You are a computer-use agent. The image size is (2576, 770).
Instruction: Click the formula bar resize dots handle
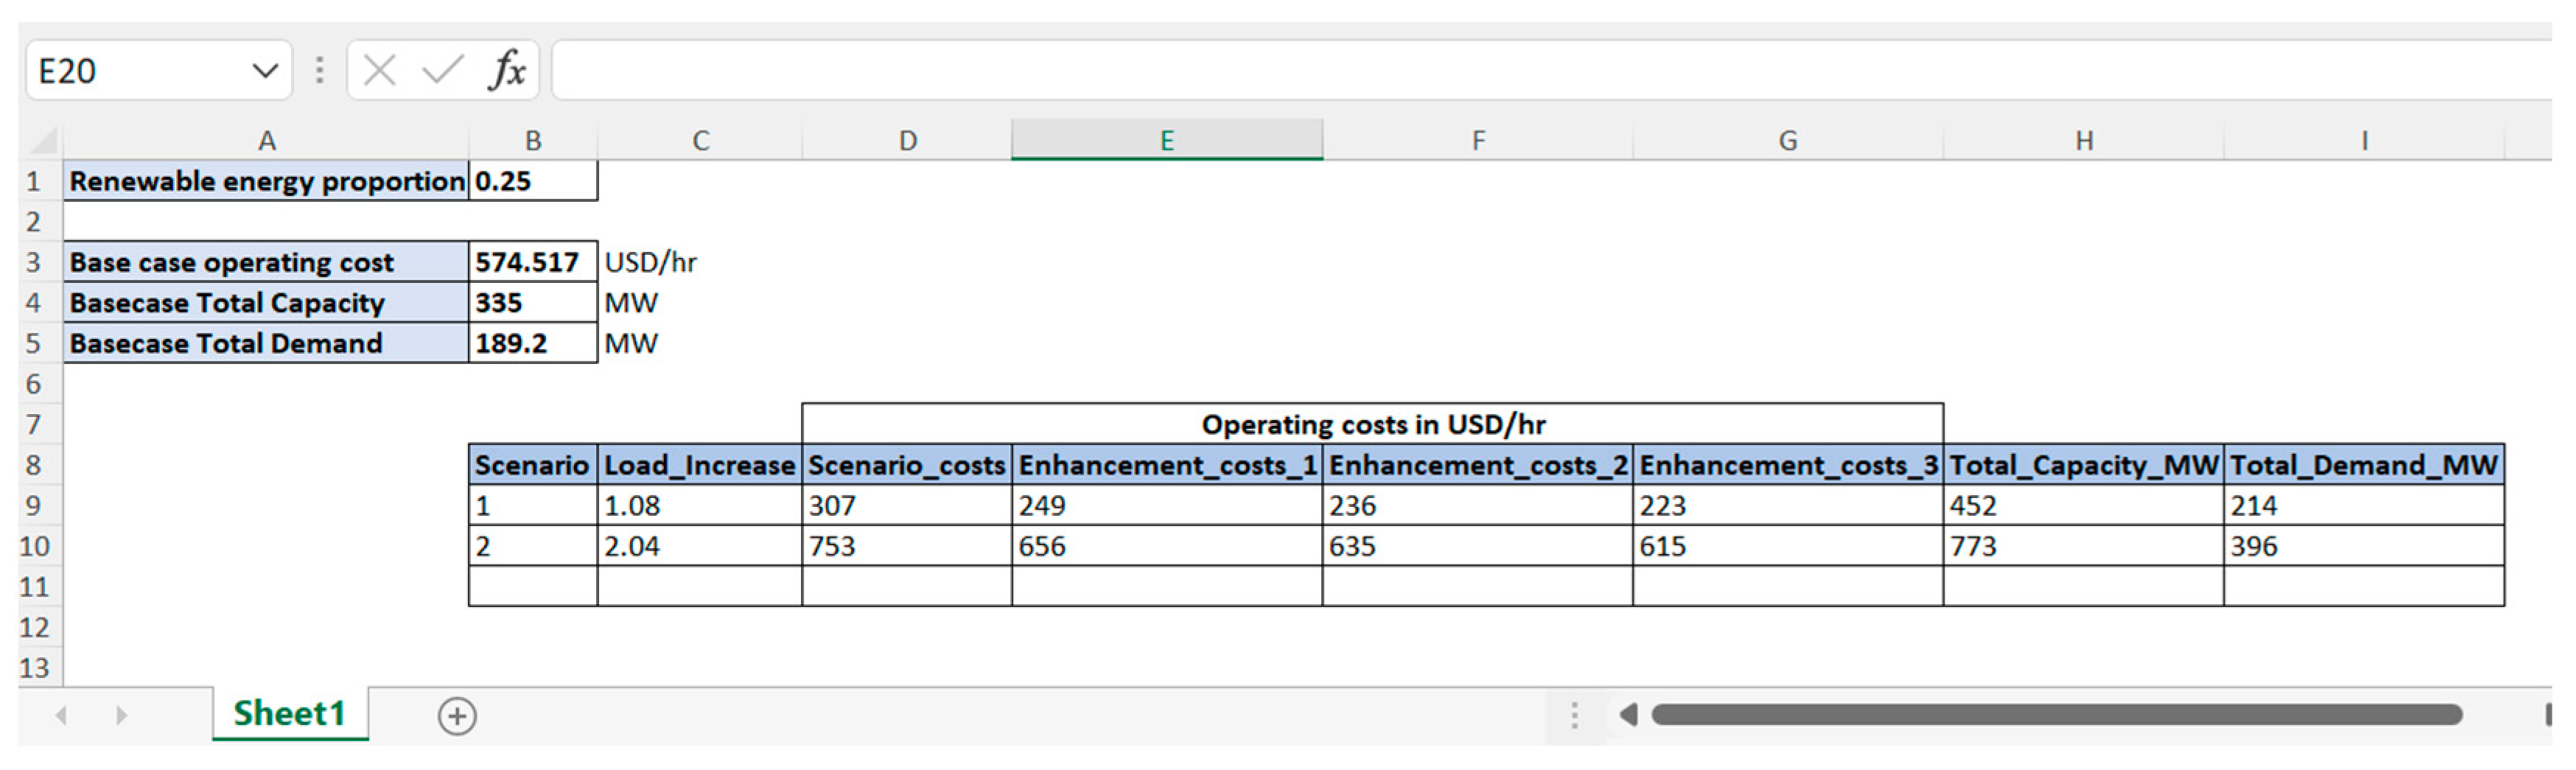point(320,71)
